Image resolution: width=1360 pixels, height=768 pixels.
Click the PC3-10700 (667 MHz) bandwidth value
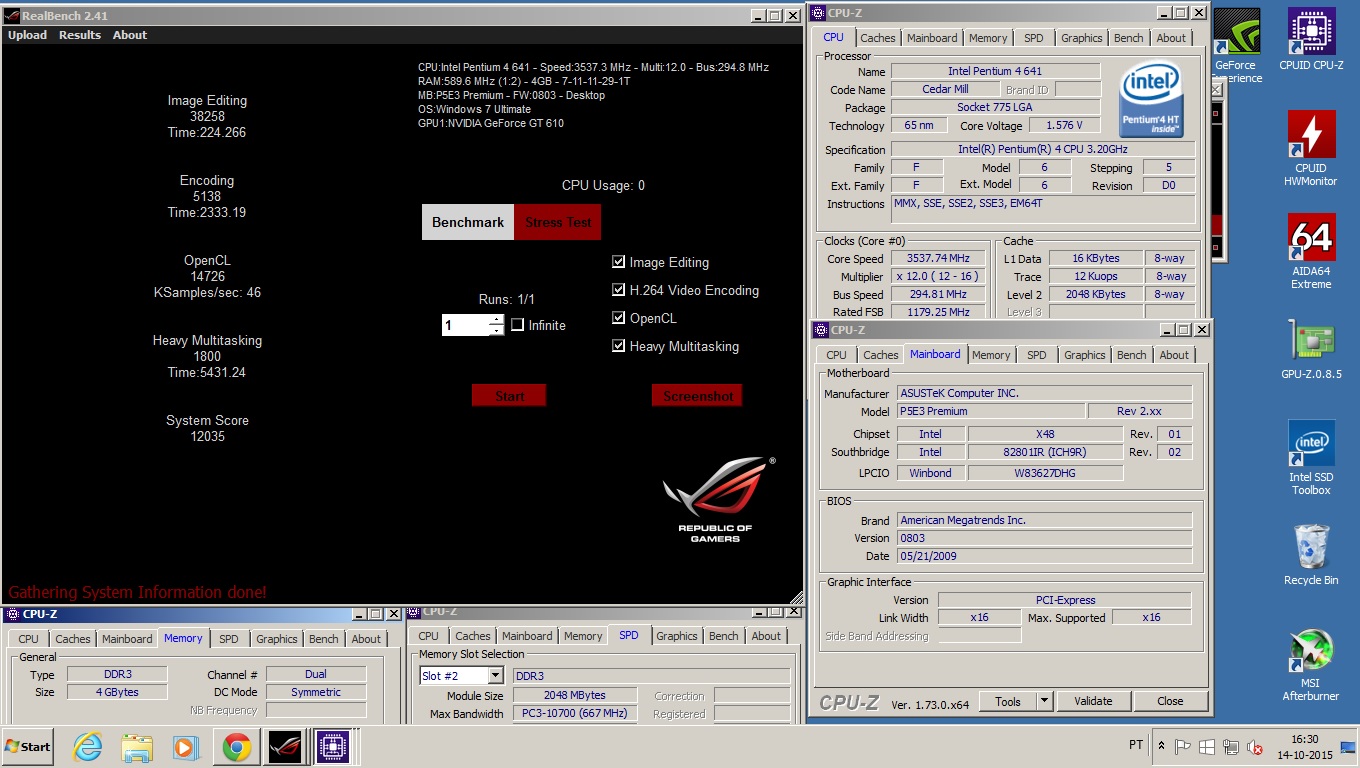pos(575,713)
